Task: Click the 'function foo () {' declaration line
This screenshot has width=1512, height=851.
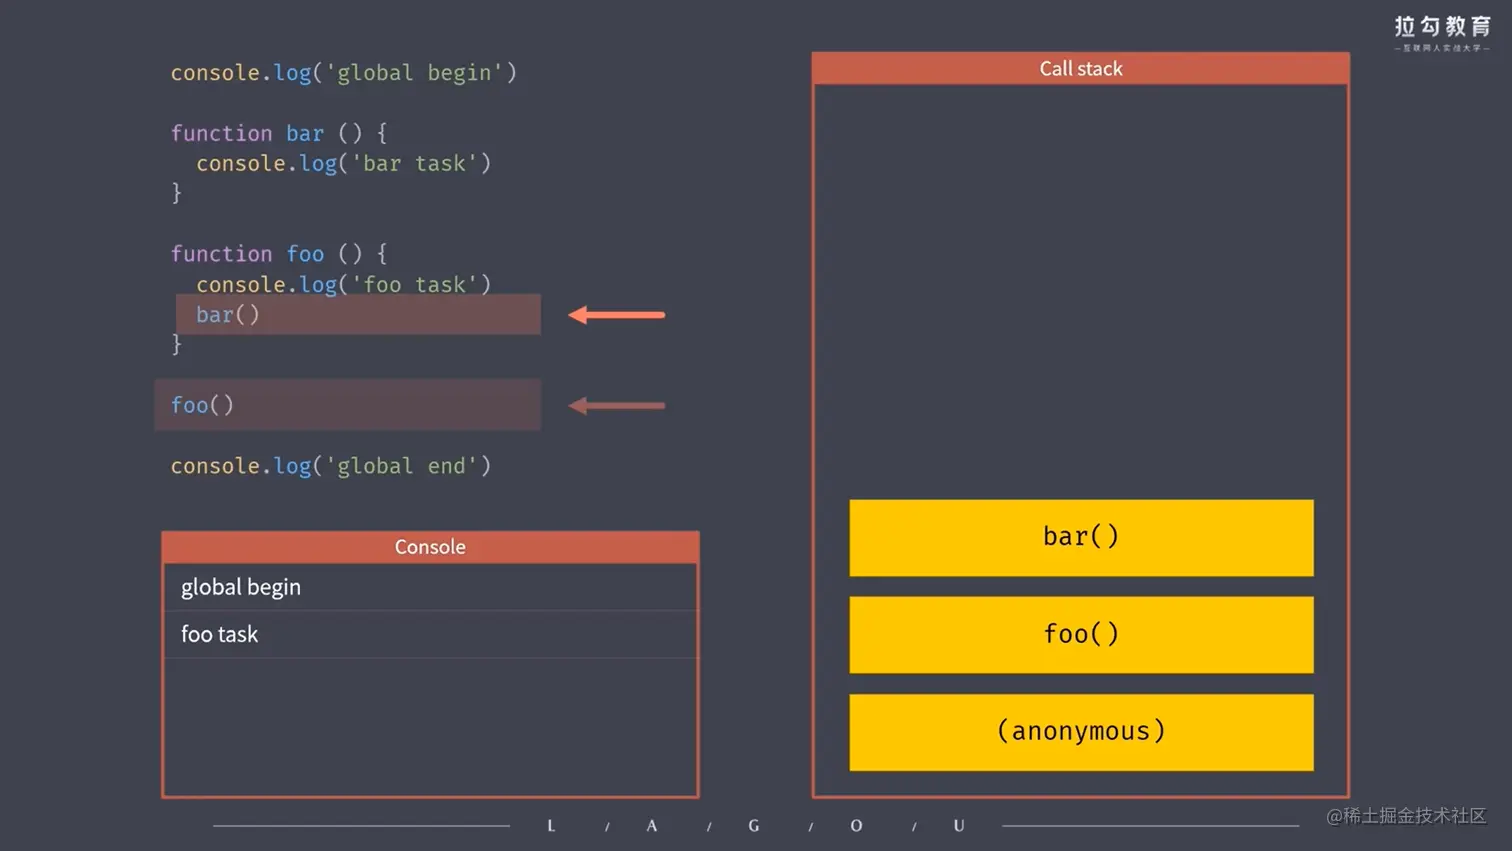Action: pyautogui.click(x=278, y=254)
